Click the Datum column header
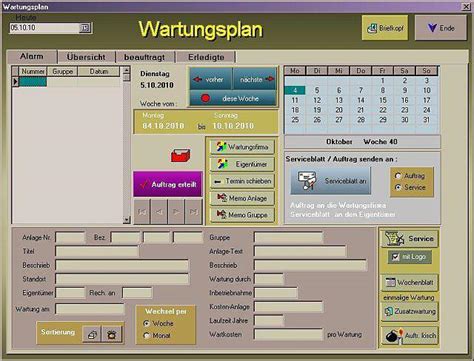474x361 pixels. [x=99, y=71]
